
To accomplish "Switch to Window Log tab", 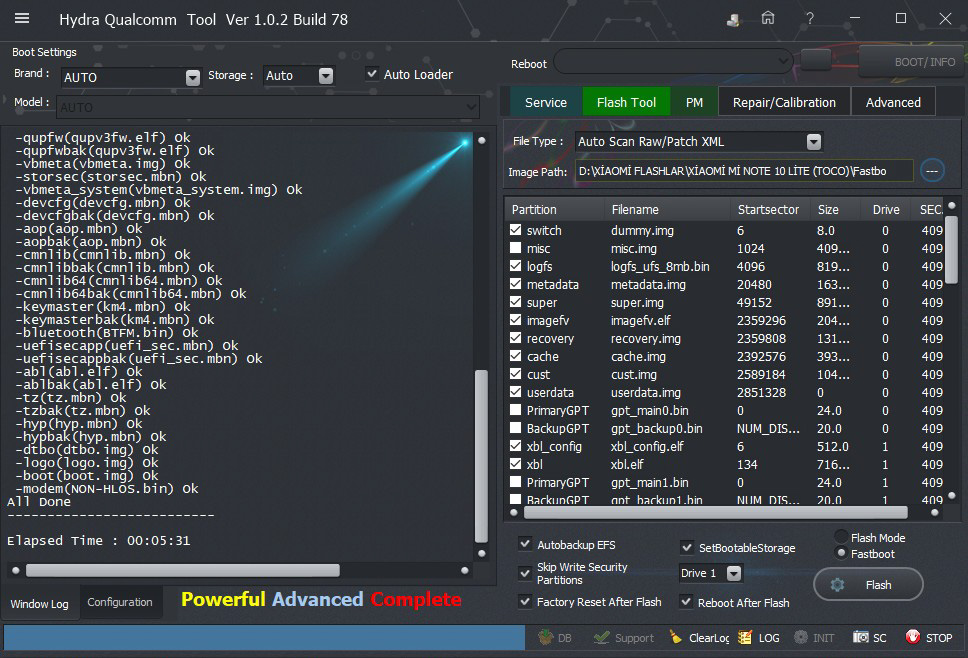I will click(40, 604).
